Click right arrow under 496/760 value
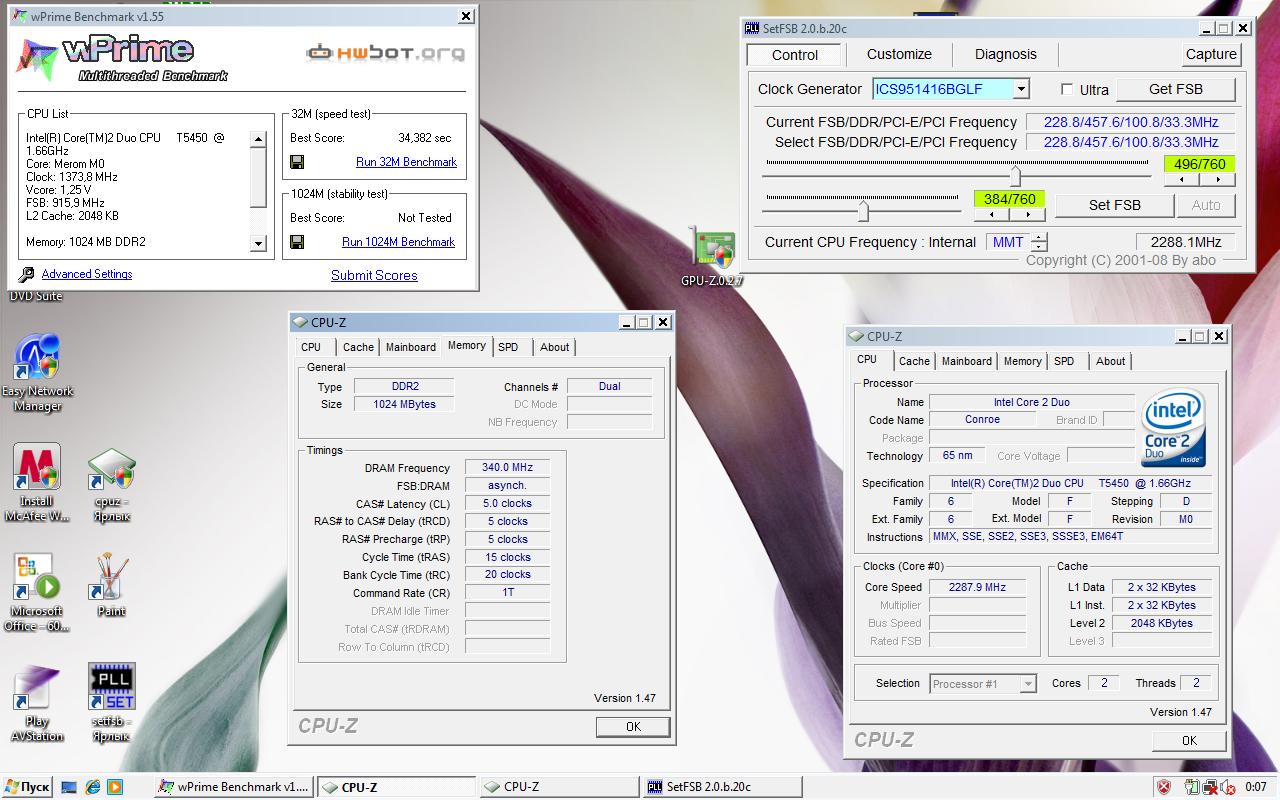The width and height of the screenshot is (1280, 800). pyautogui.click(x=1217, y=180)
